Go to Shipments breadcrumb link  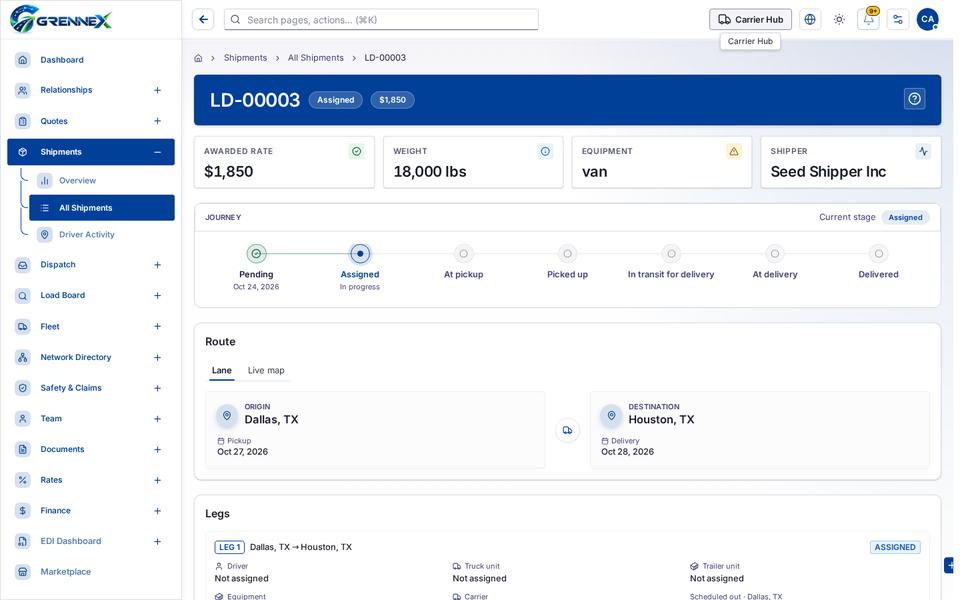pos(245,58)
